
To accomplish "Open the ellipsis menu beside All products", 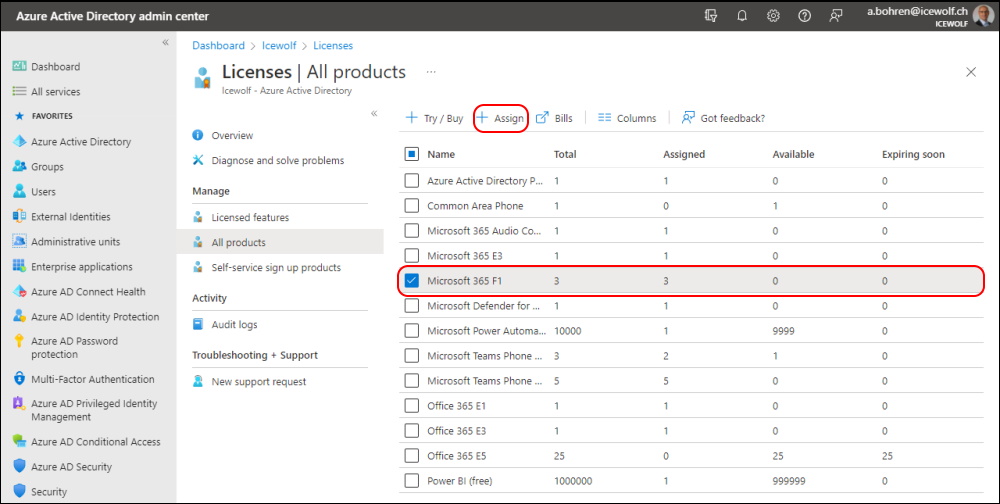I will click(431, 72).
